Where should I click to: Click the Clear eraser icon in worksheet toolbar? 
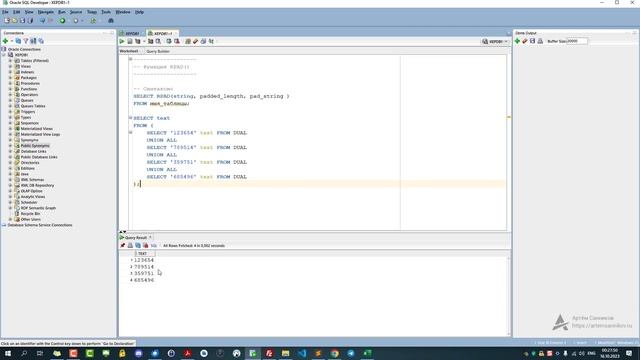click(196, 41)
